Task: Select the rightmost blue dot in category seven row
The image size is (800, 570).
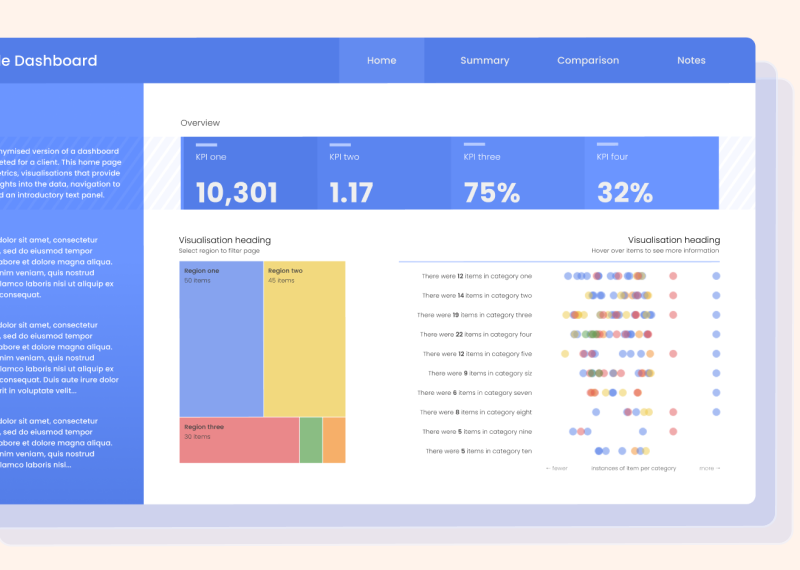Action: coord(716,392)
